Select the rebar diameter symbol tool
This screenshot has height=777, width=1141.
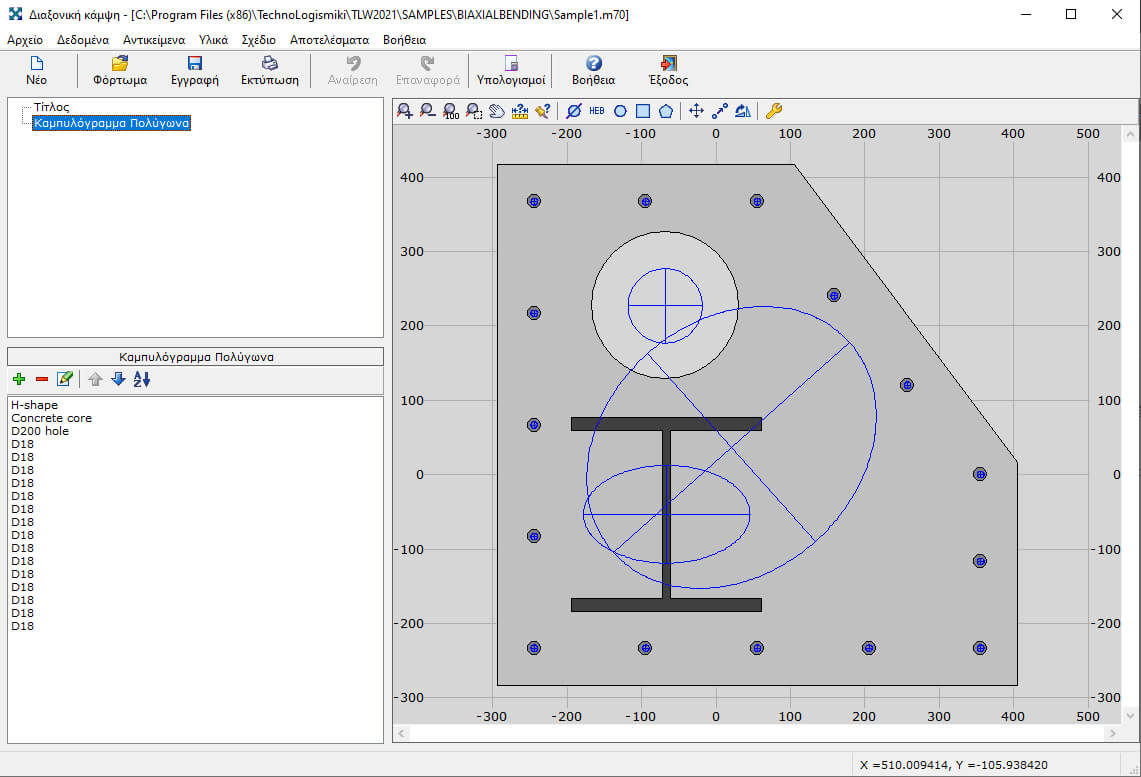574,111
